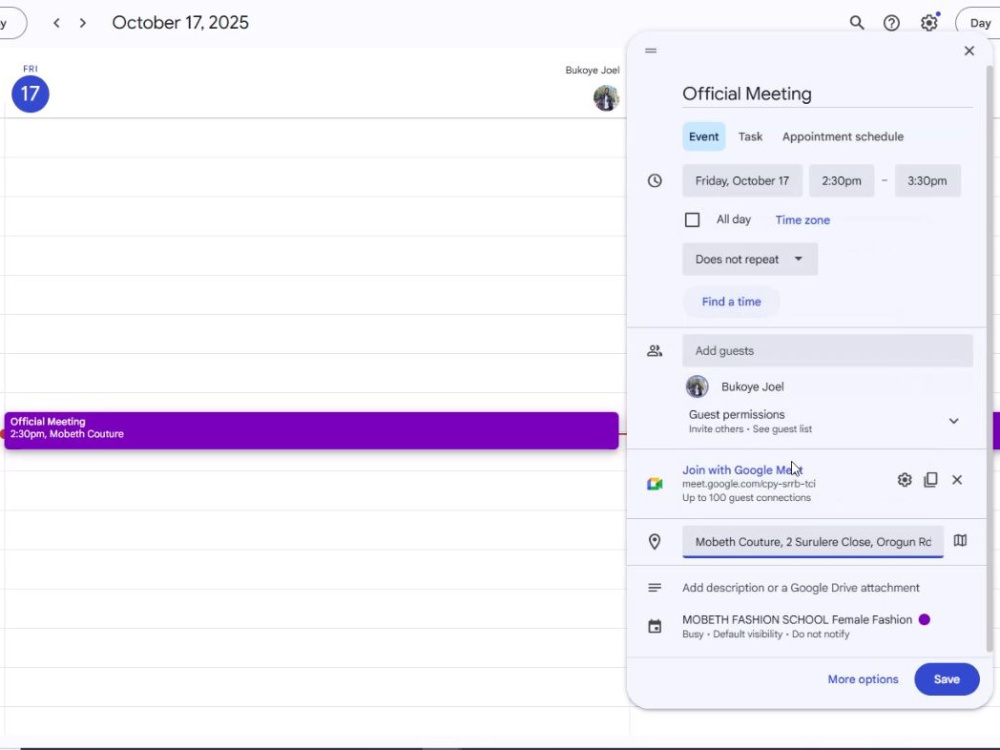Add description or Google Drive attachment
This screenshot has width=1000, height=750.
(800, 587)
